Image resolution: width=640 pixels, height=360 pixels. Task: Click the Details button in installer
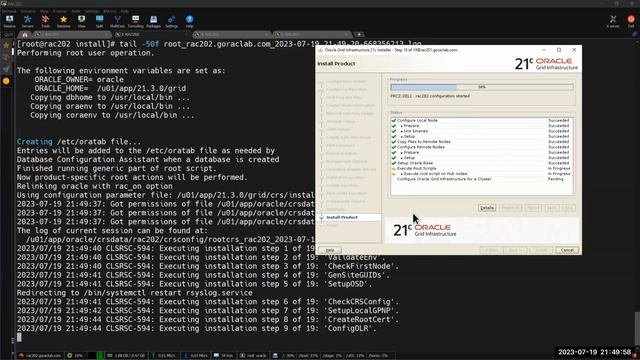coord(487,208)
